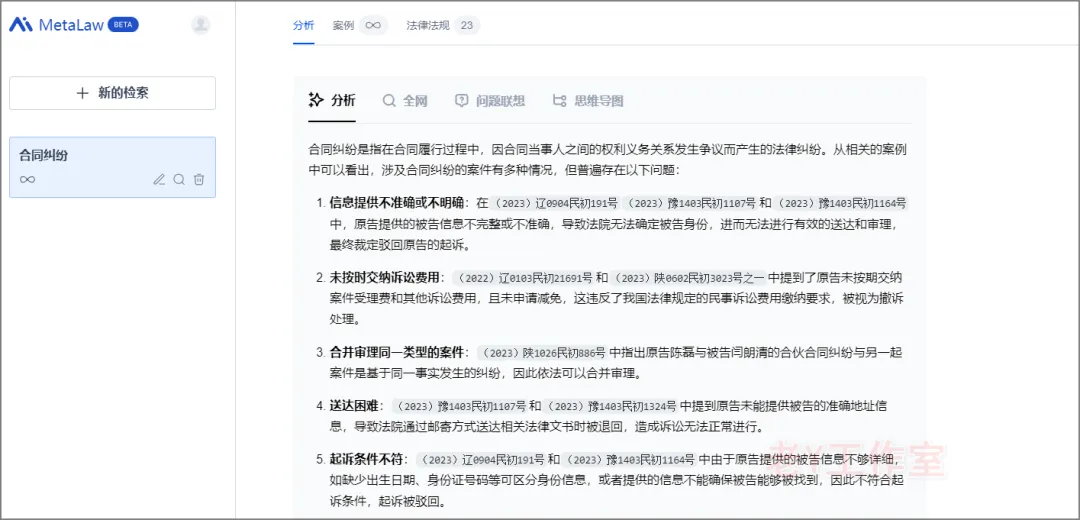The height and width of the screenshot is (520, 1080).
Task: Click the infinity count badge beside 案例
Action: click(x=373, y=25)
